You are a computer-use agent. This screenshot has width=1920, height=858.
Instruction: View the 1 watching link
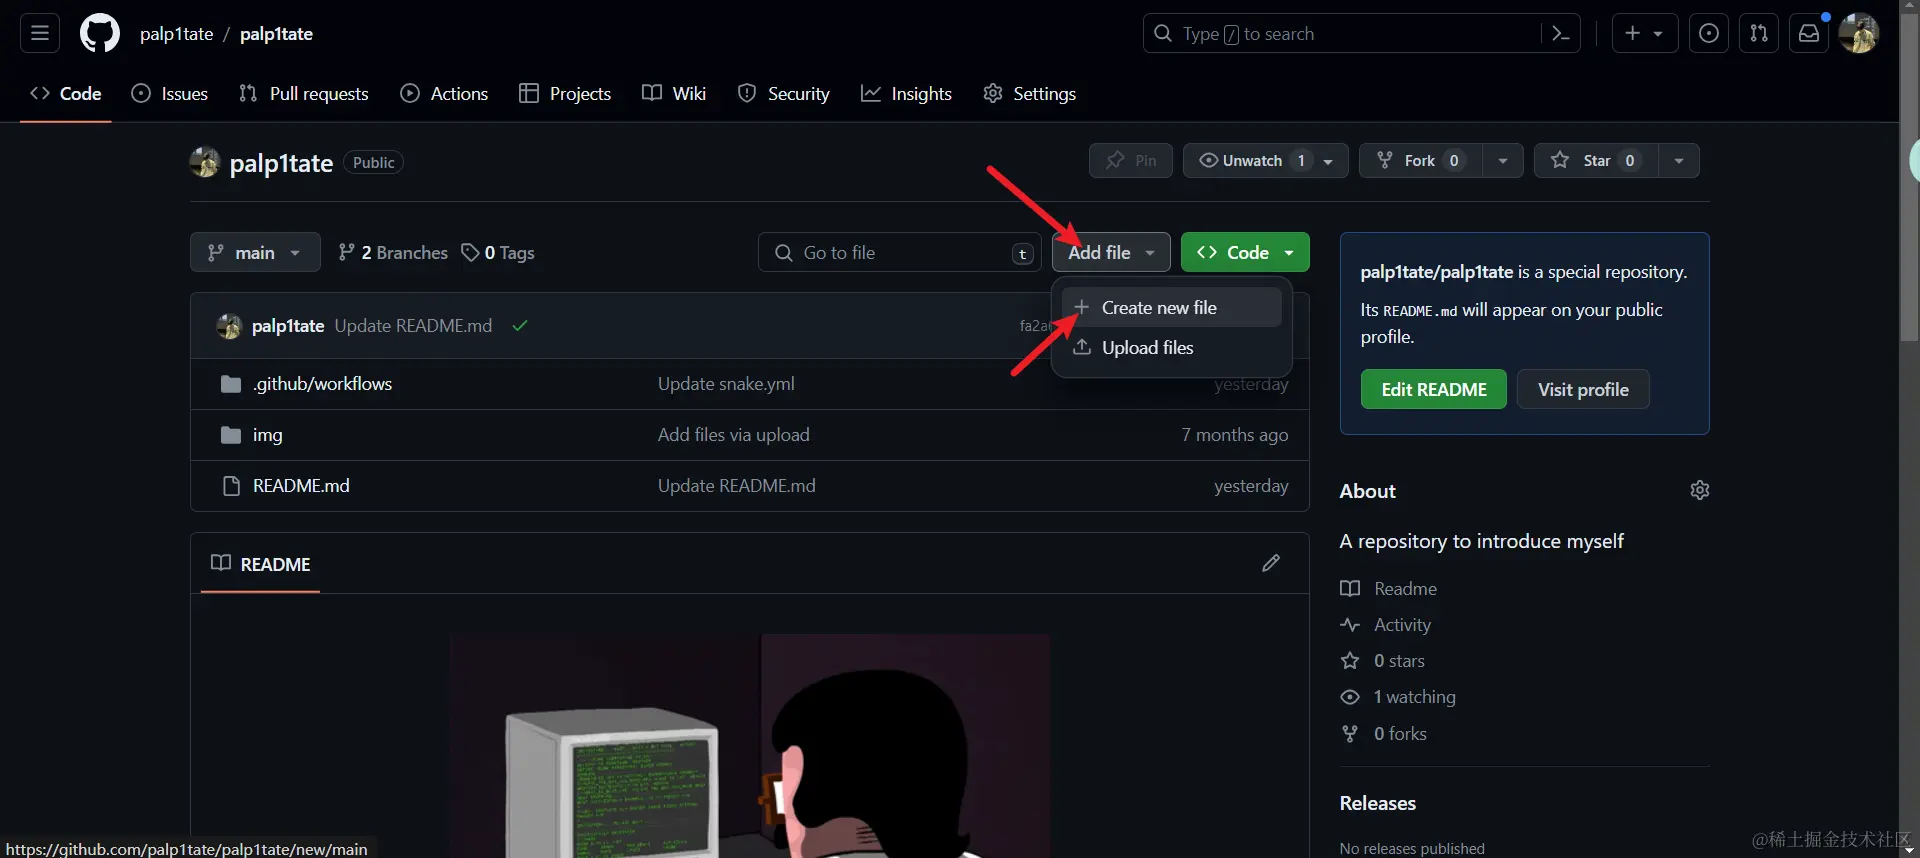1398,697
